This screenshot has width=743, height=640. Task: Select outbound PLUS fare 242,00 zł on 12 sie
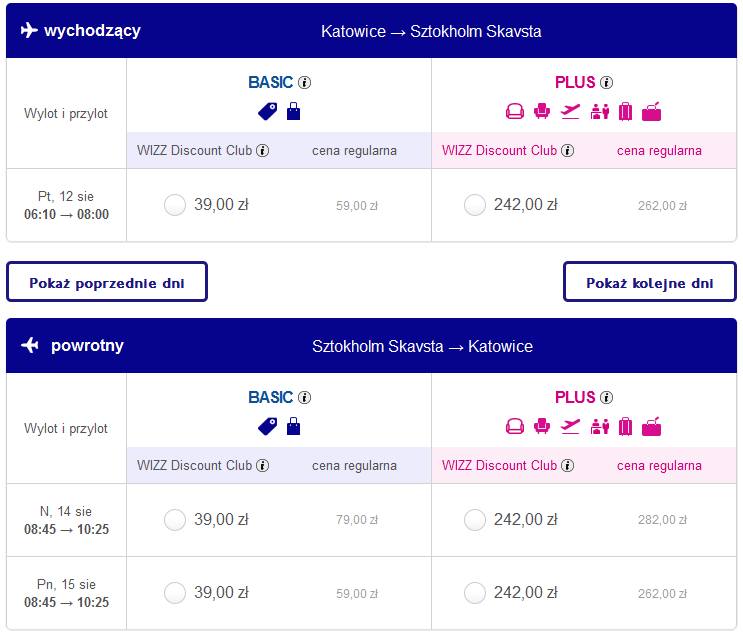click(475, 205)
